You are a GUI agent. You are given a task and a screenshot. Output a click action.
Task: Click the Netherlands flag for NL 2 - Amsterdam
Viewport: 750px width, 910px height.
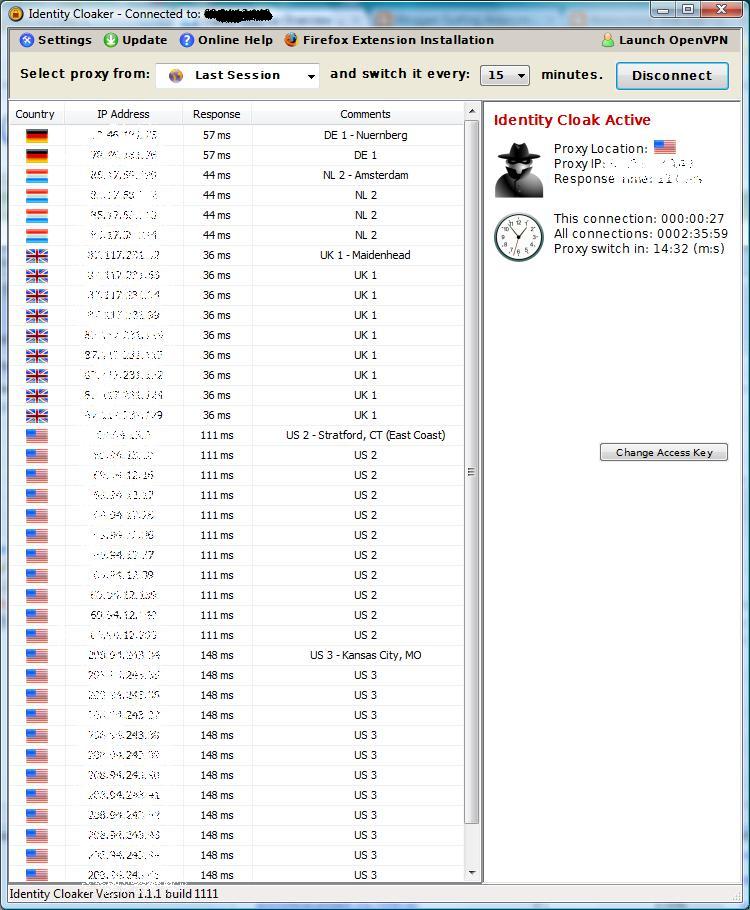[37, 175]
